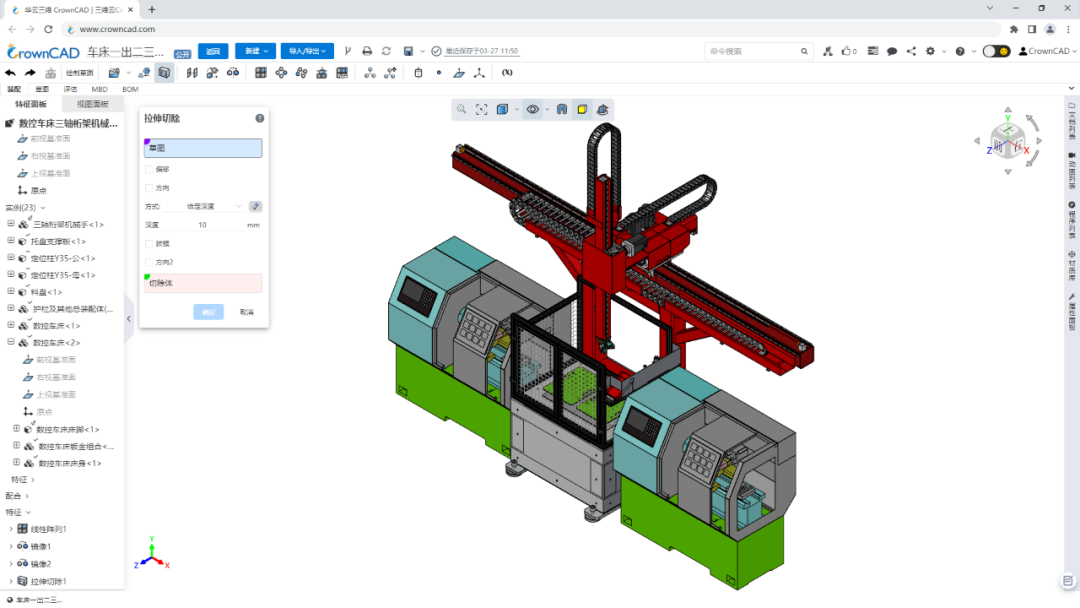This screenshot has width=1080, height=608.
Task: Click the reverse direction button beside 方式
Action: pos(256,207)
